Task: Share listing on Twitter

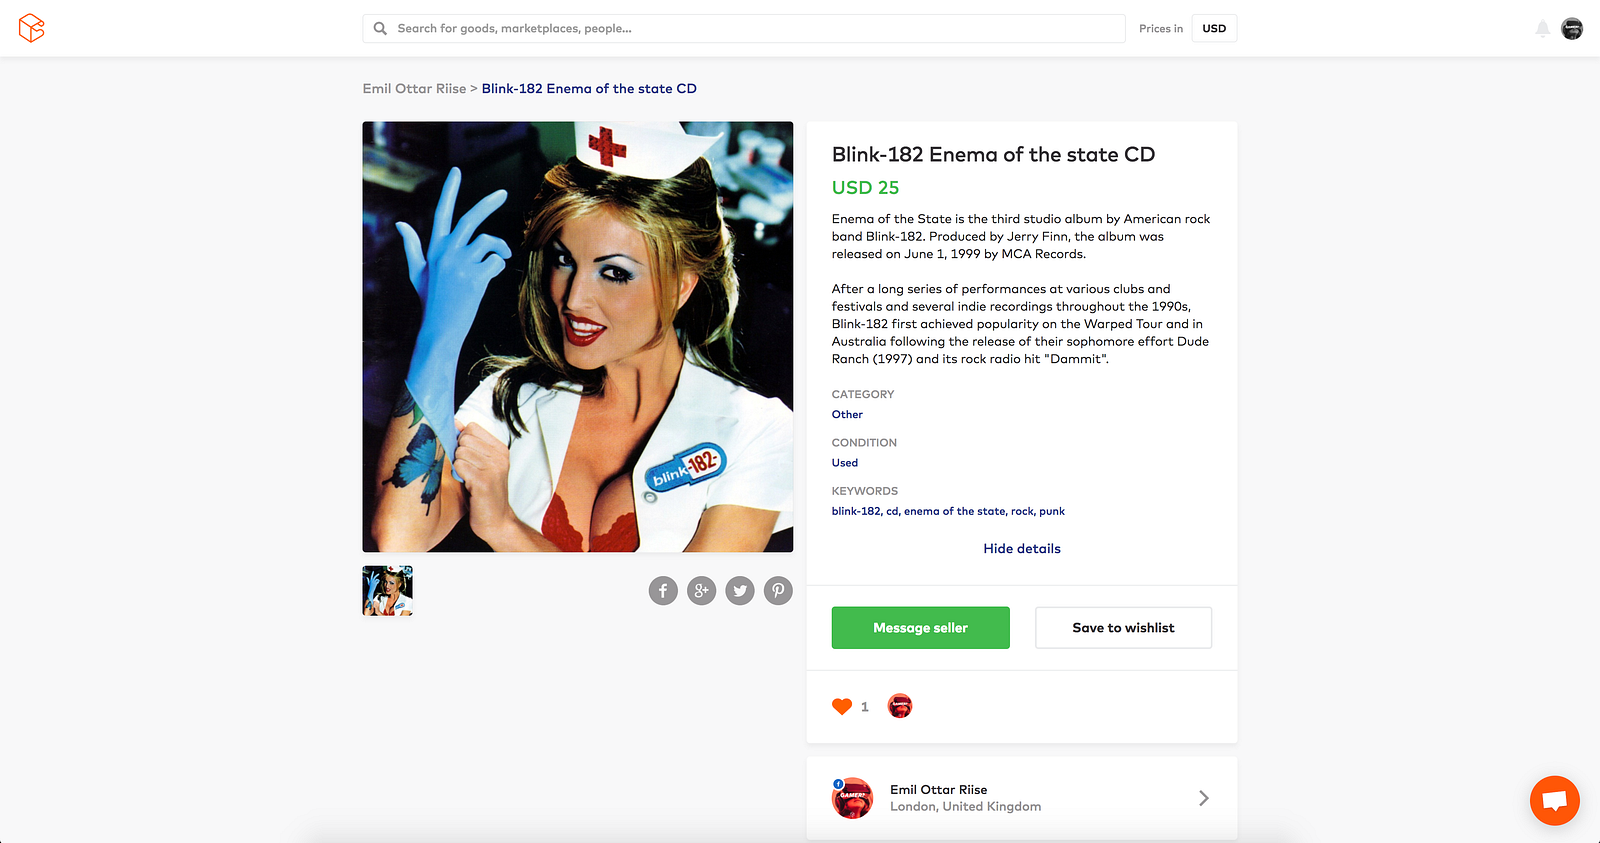Action: pyautogui.click(x=740, y=591)
